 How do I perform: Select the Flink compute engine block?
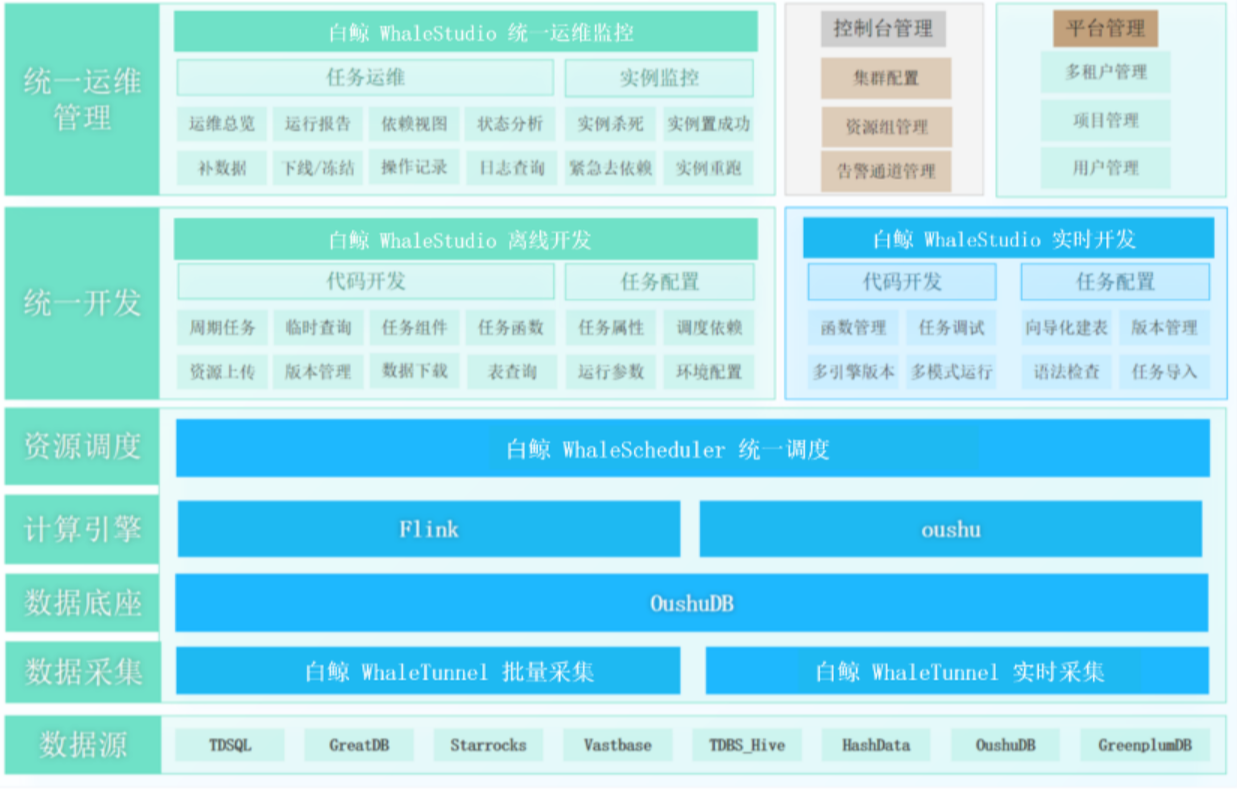429,529
